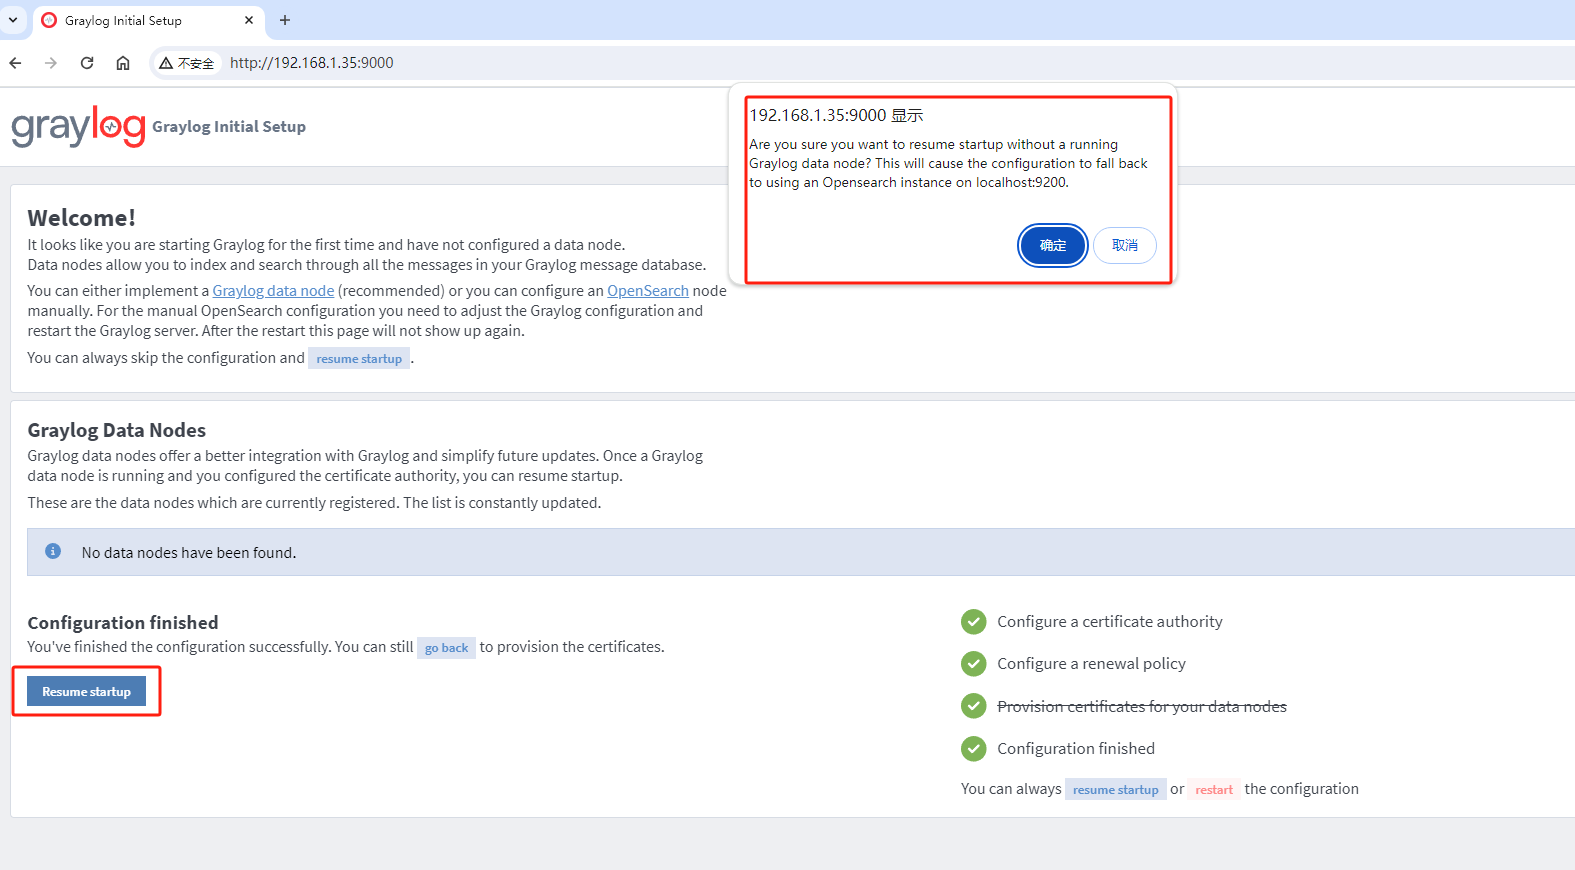Click 'Graylog Initial Setup' header title
The image size is (1575, 870).
tap(229, 127)
